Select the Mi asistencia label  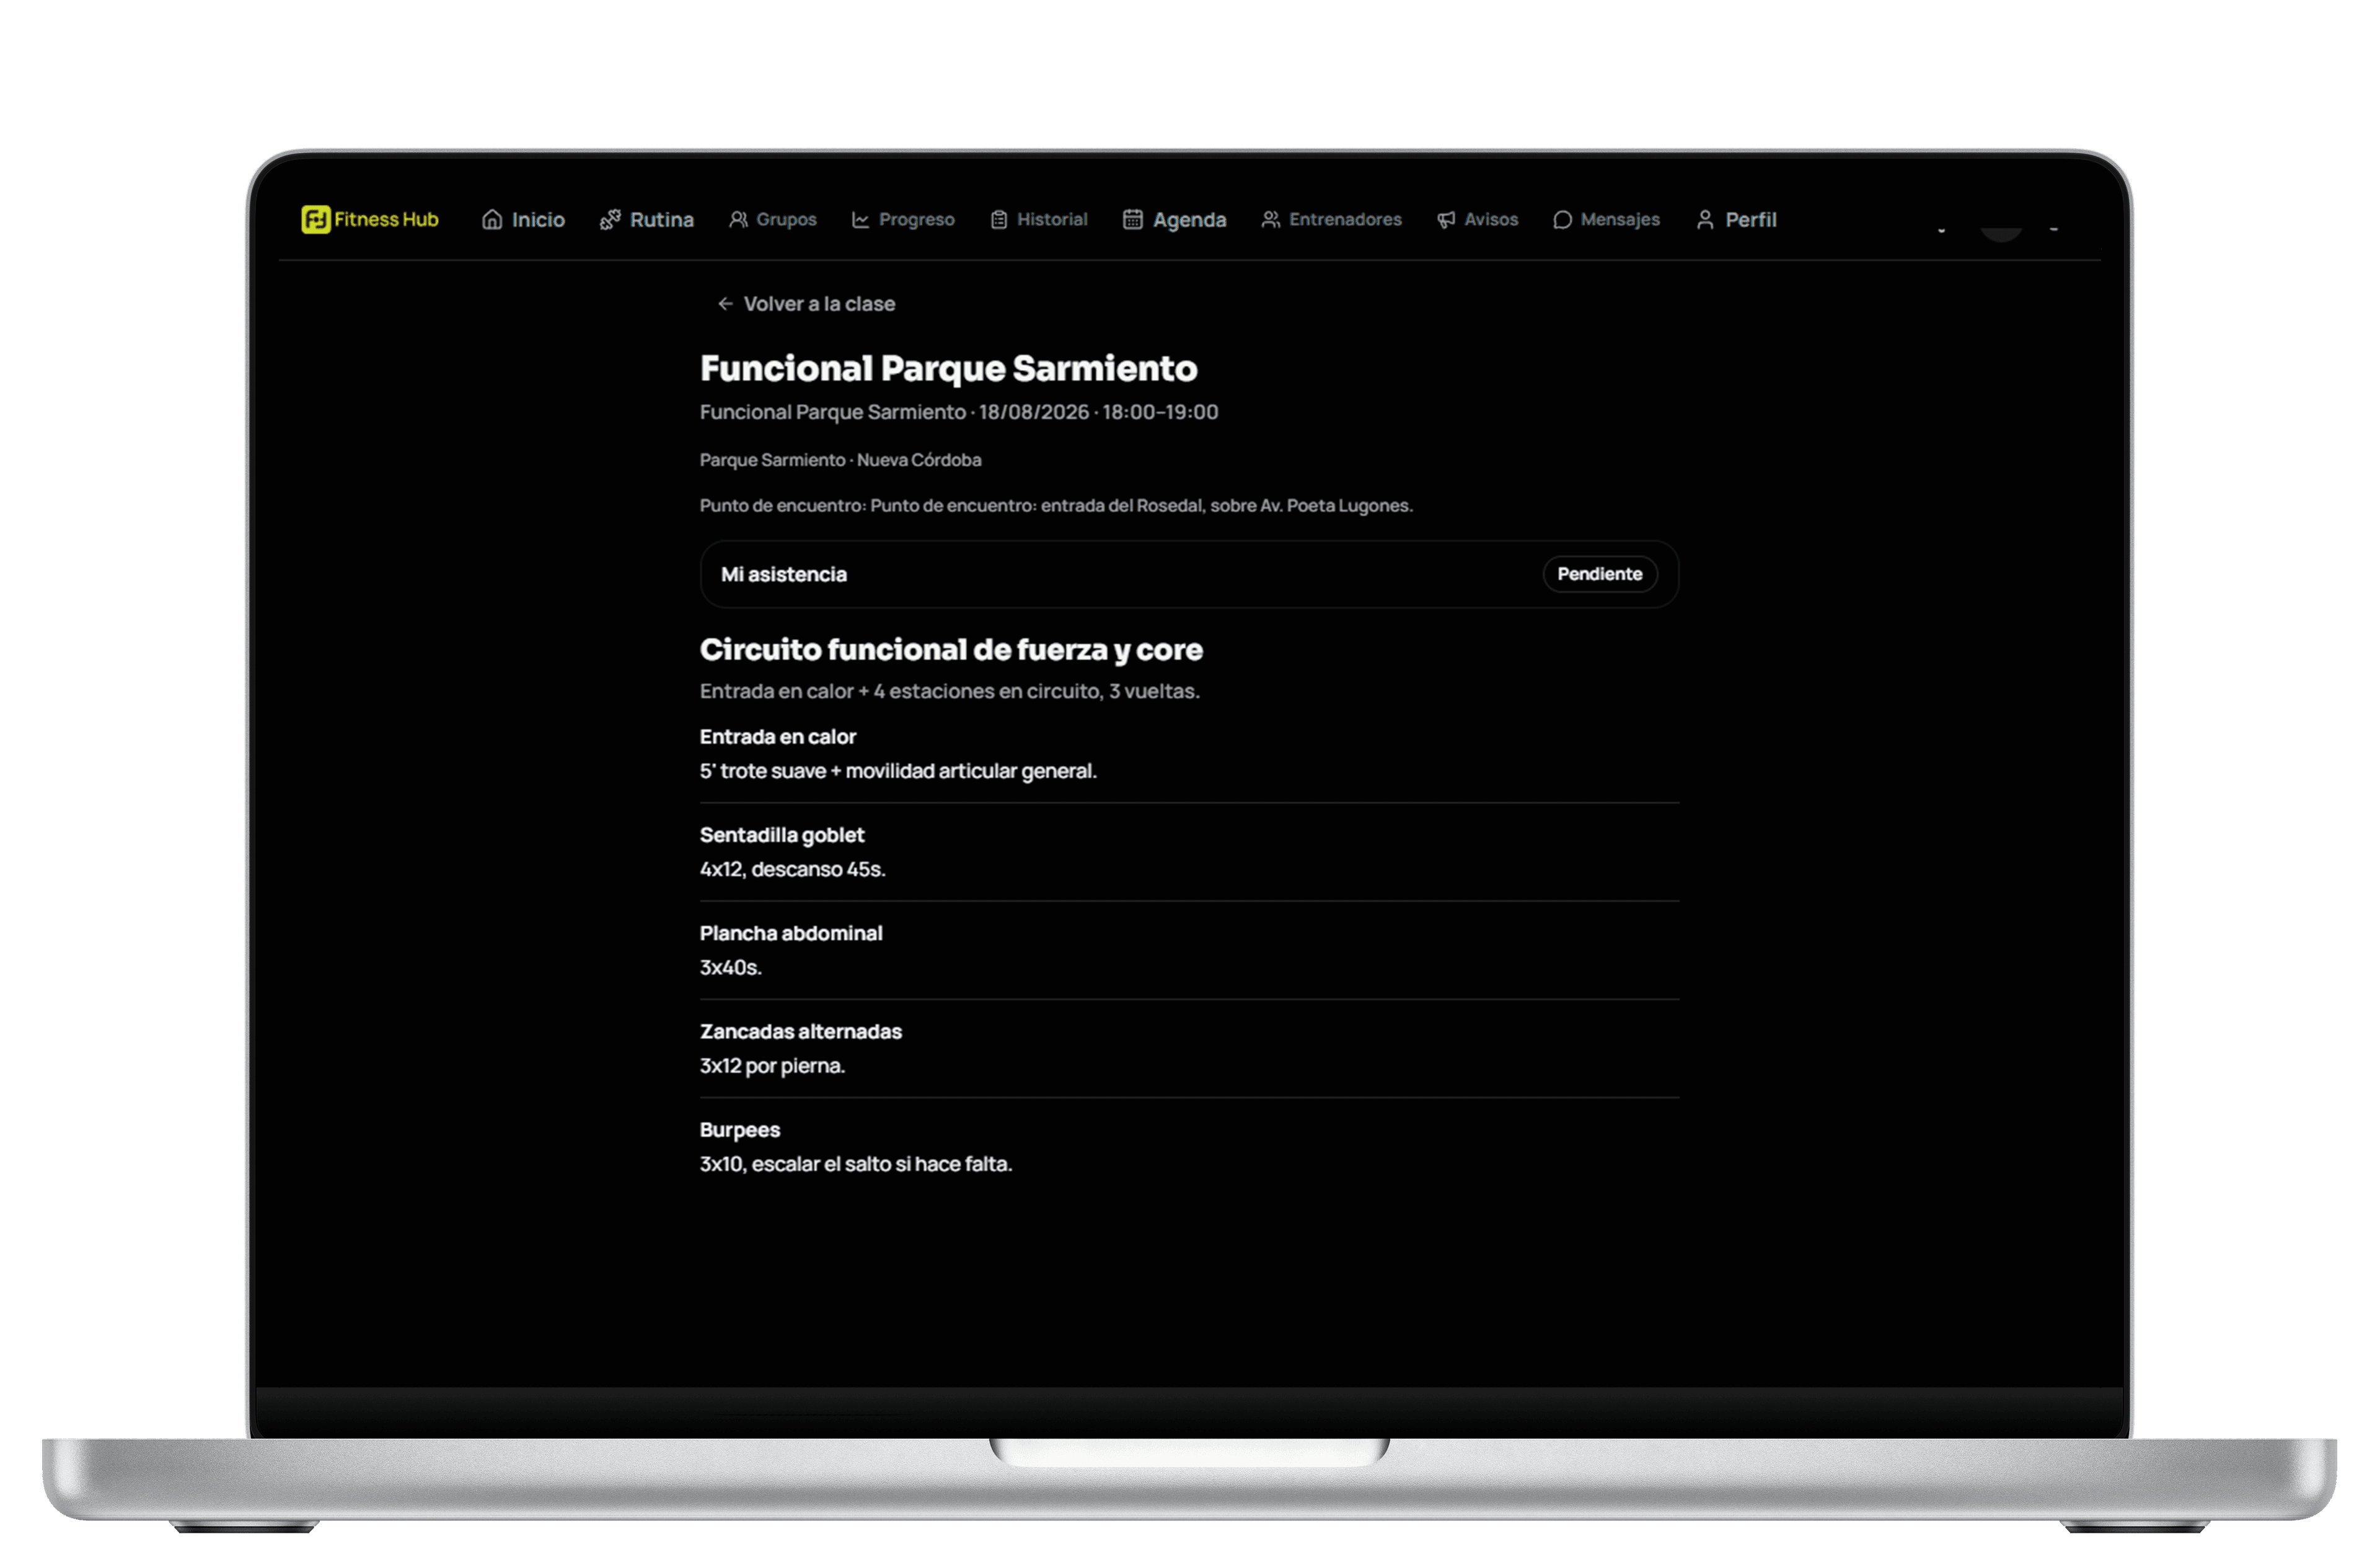click(783, 574)
